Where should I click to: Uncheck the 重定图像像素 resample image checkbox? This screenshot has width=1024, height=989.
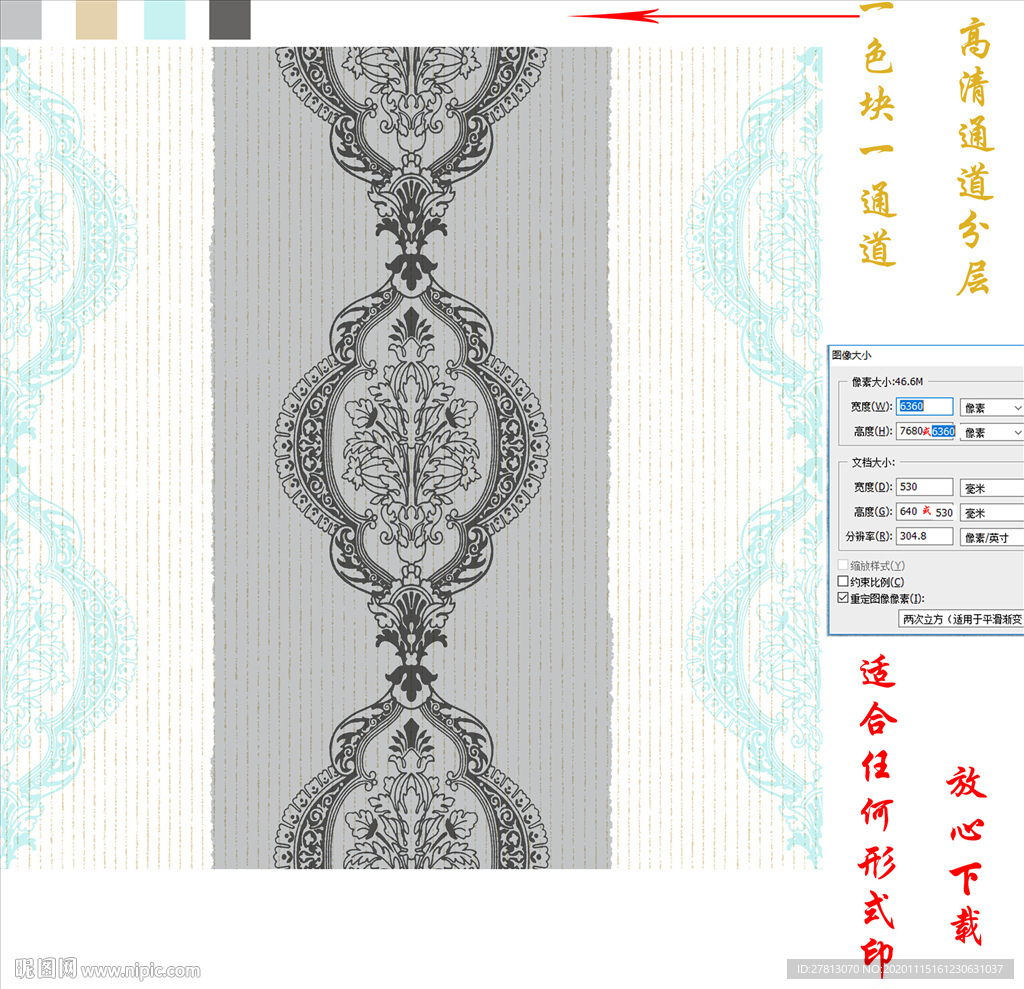click(x=843, y=598)
